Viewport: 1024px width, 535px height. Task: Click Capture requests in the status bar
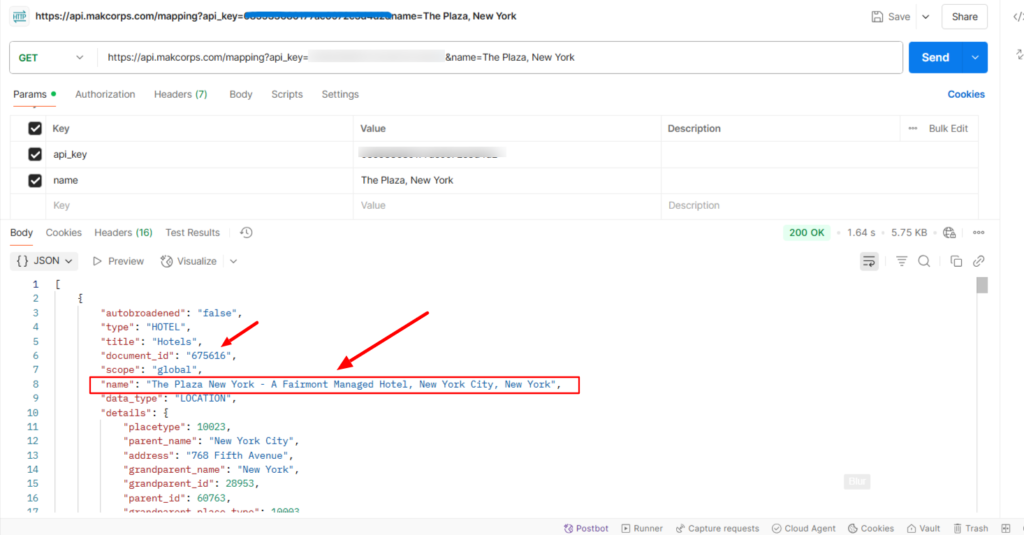click(x=717, y=528)
